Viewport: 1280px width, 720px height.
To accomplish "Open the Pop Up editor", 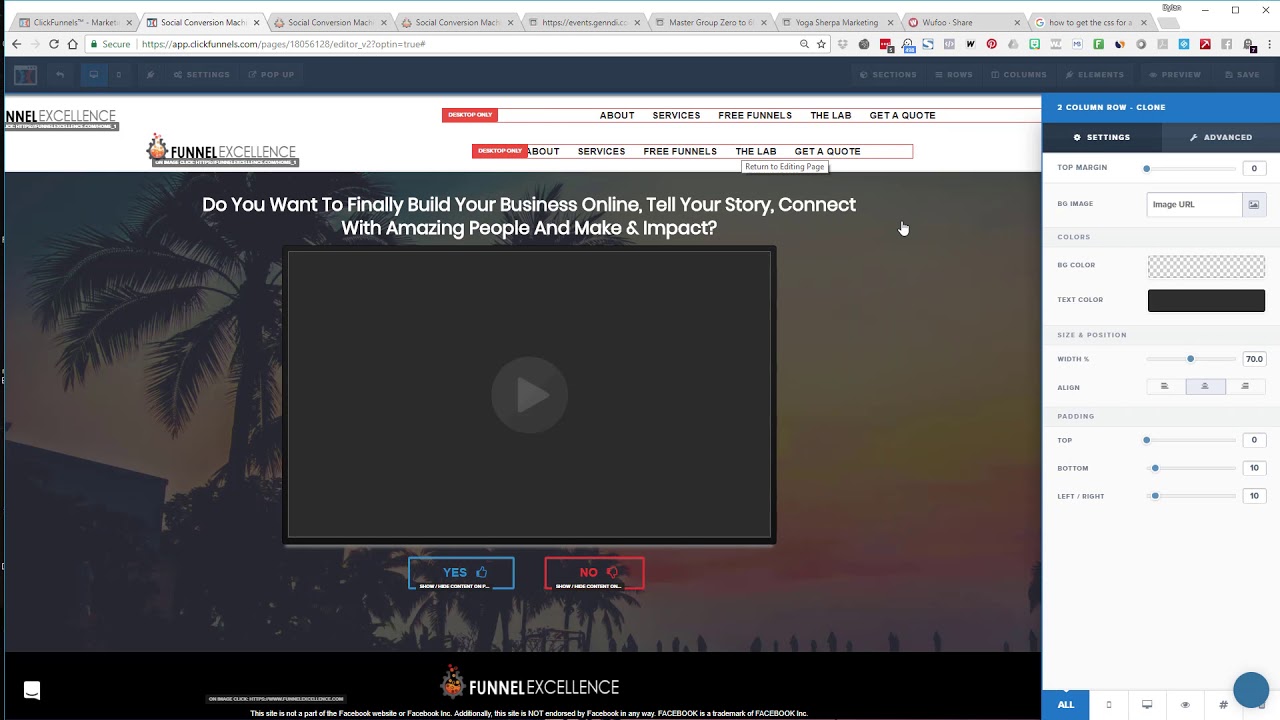I will (x=271, y=75).
